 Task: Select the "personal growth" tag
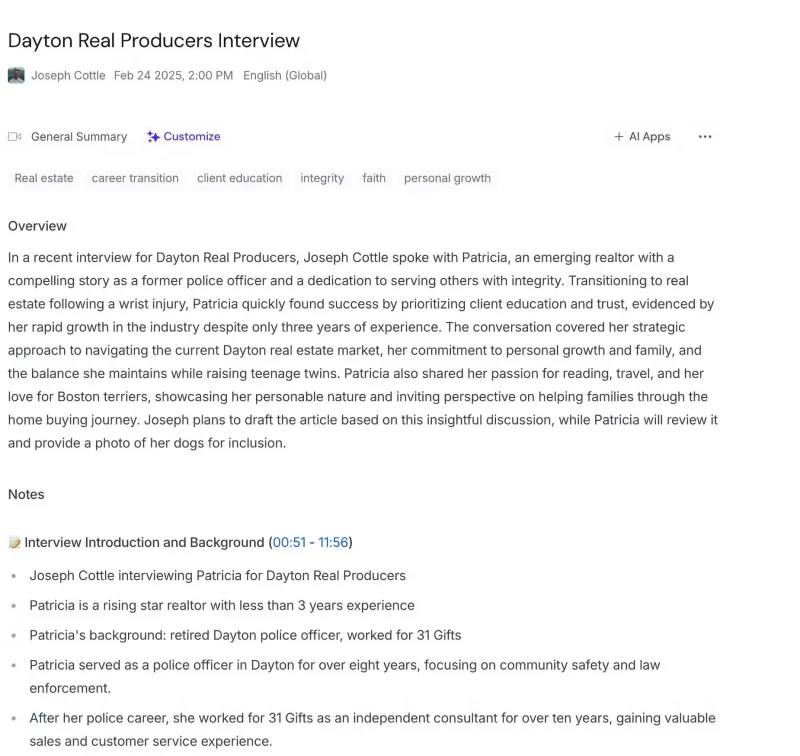tap(447, 178)
